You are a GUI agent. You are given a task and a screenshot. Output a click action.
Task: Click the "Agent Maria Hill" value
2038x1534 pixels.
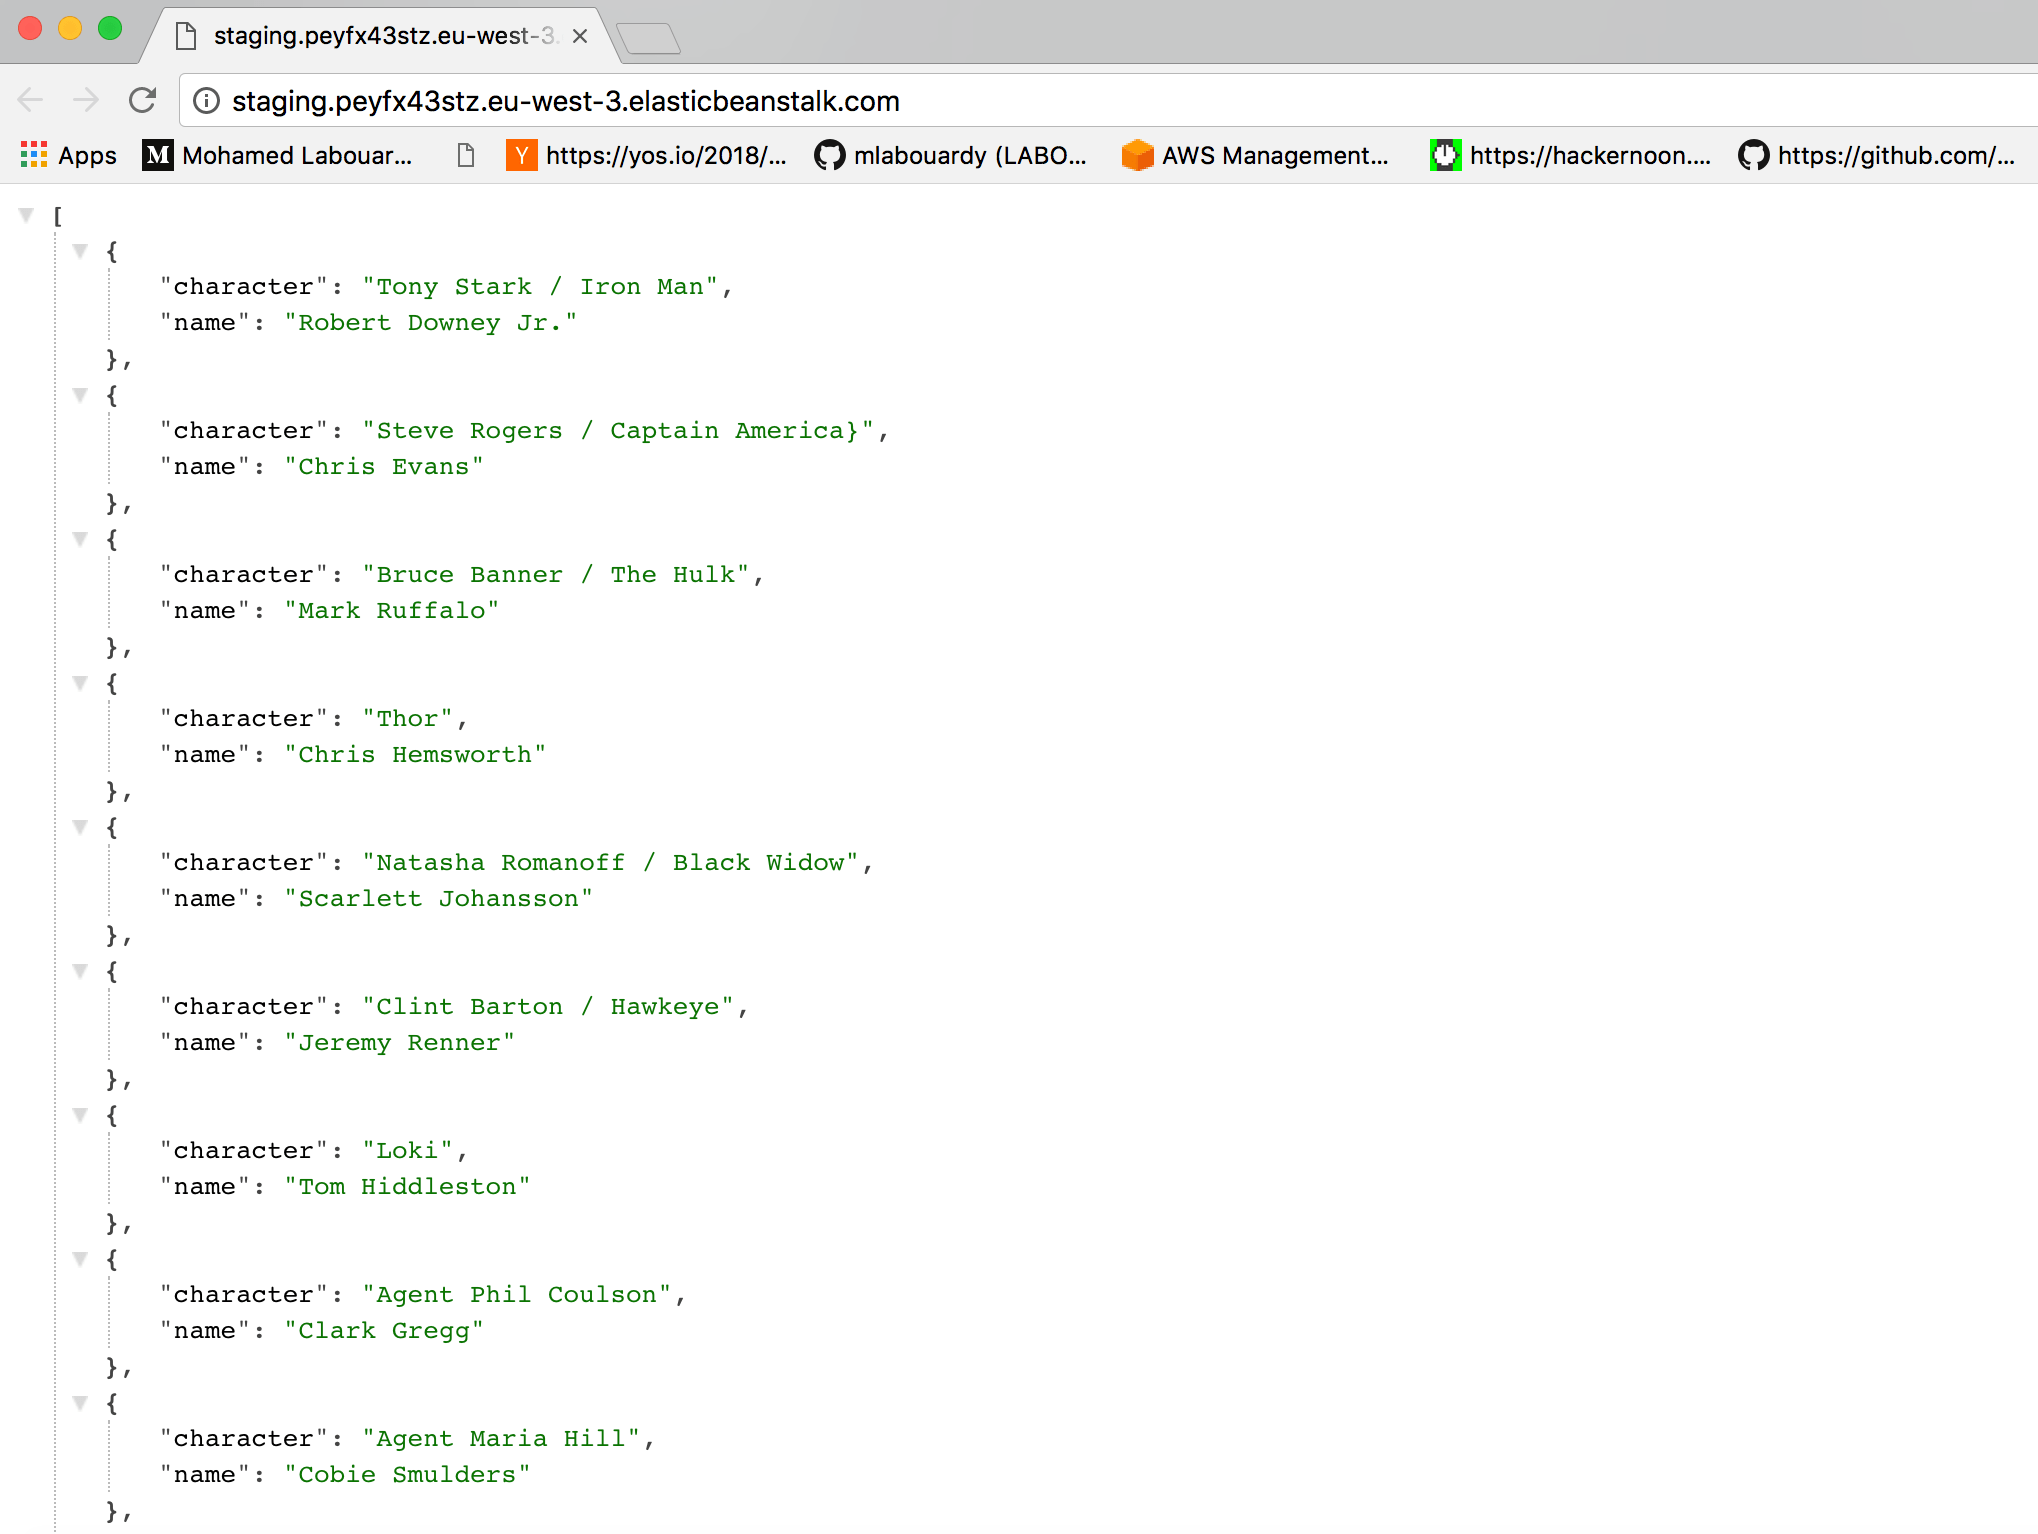[x=501, y=1439]
